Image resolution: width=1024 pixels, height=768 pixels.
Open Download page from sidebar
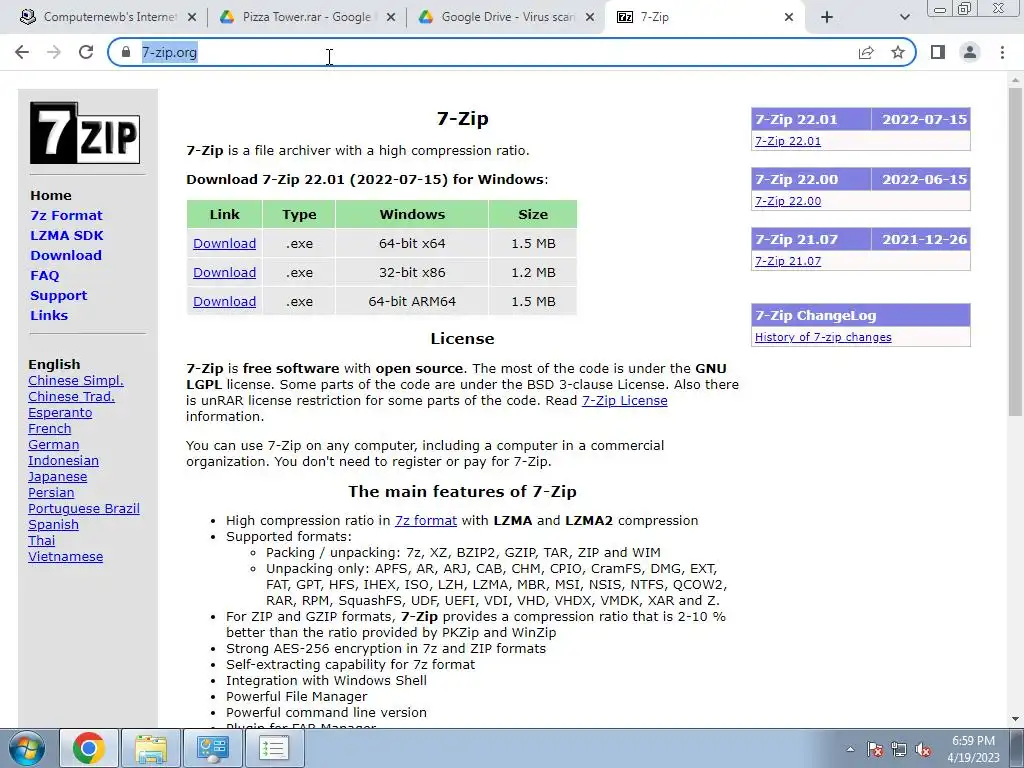[66, 255]
